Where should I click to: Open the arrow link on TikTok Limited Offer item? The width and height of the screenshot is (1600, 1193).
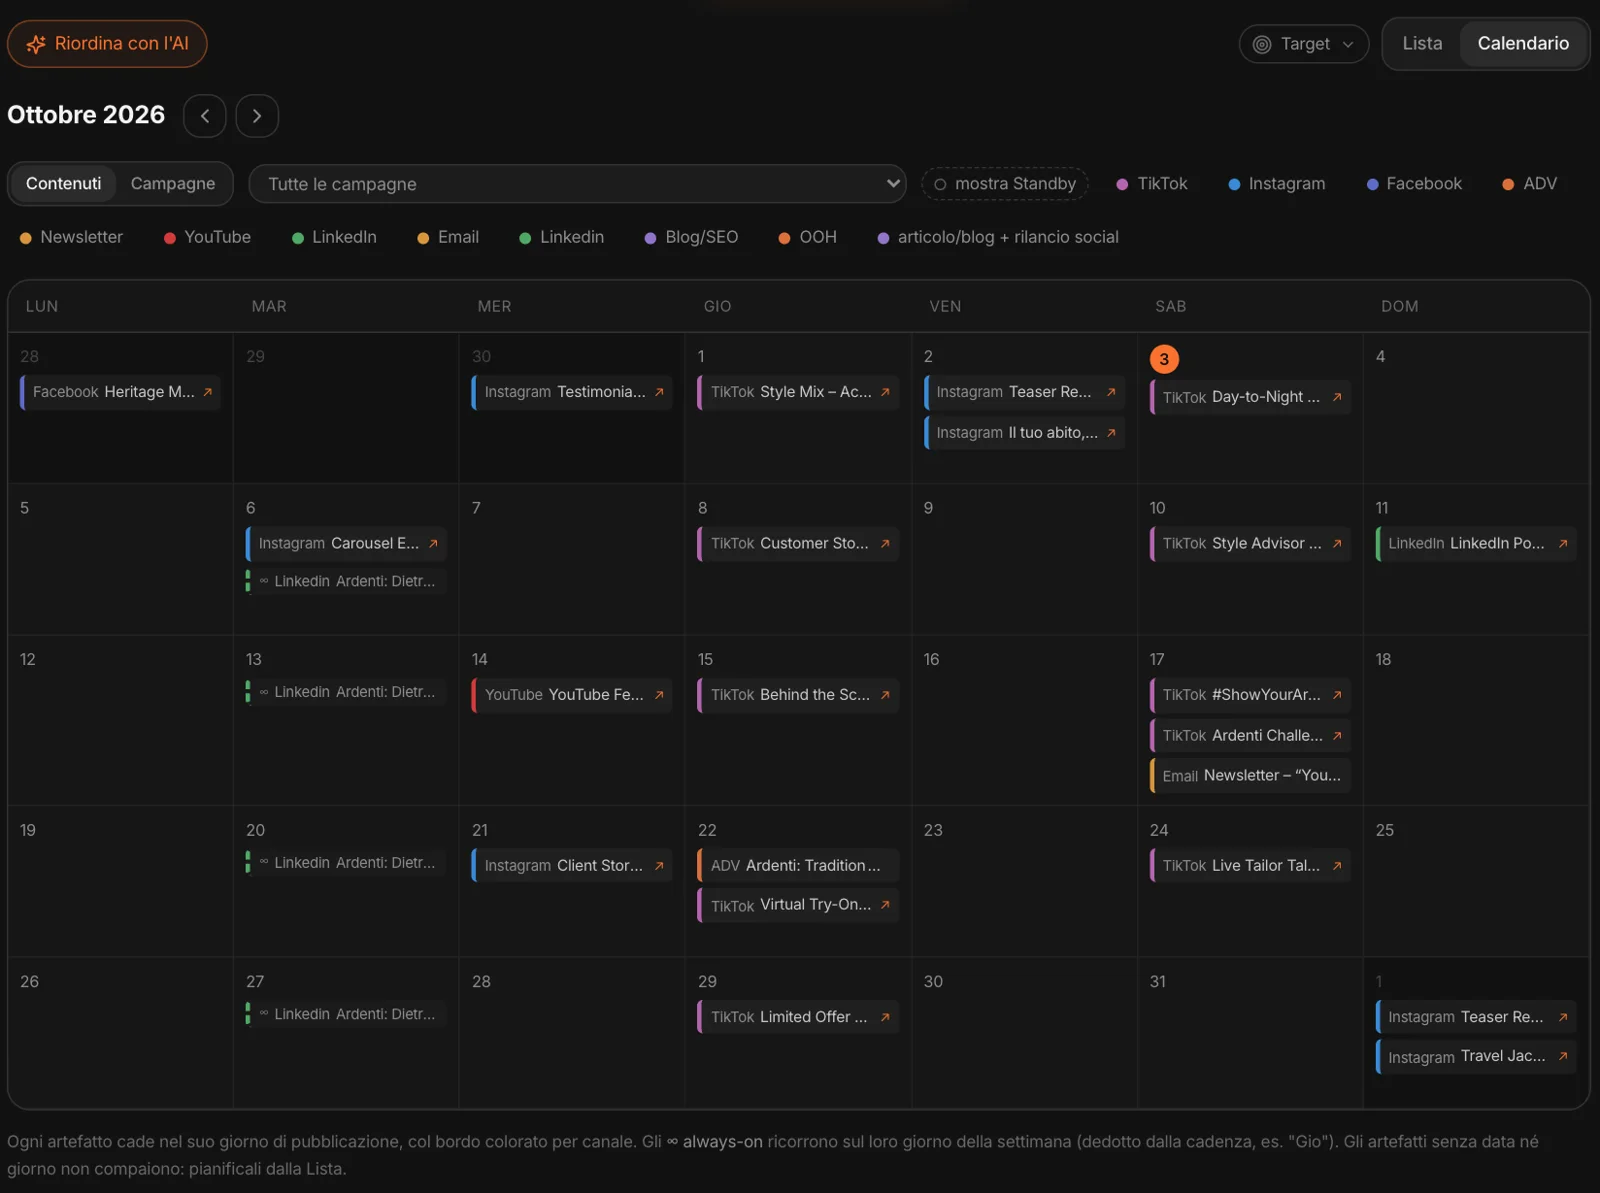click(x=885, y=1017)
